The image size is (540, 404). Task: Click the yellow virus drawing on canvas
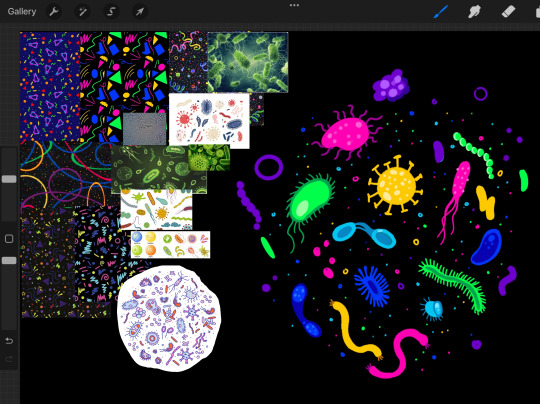coord(395,185)
